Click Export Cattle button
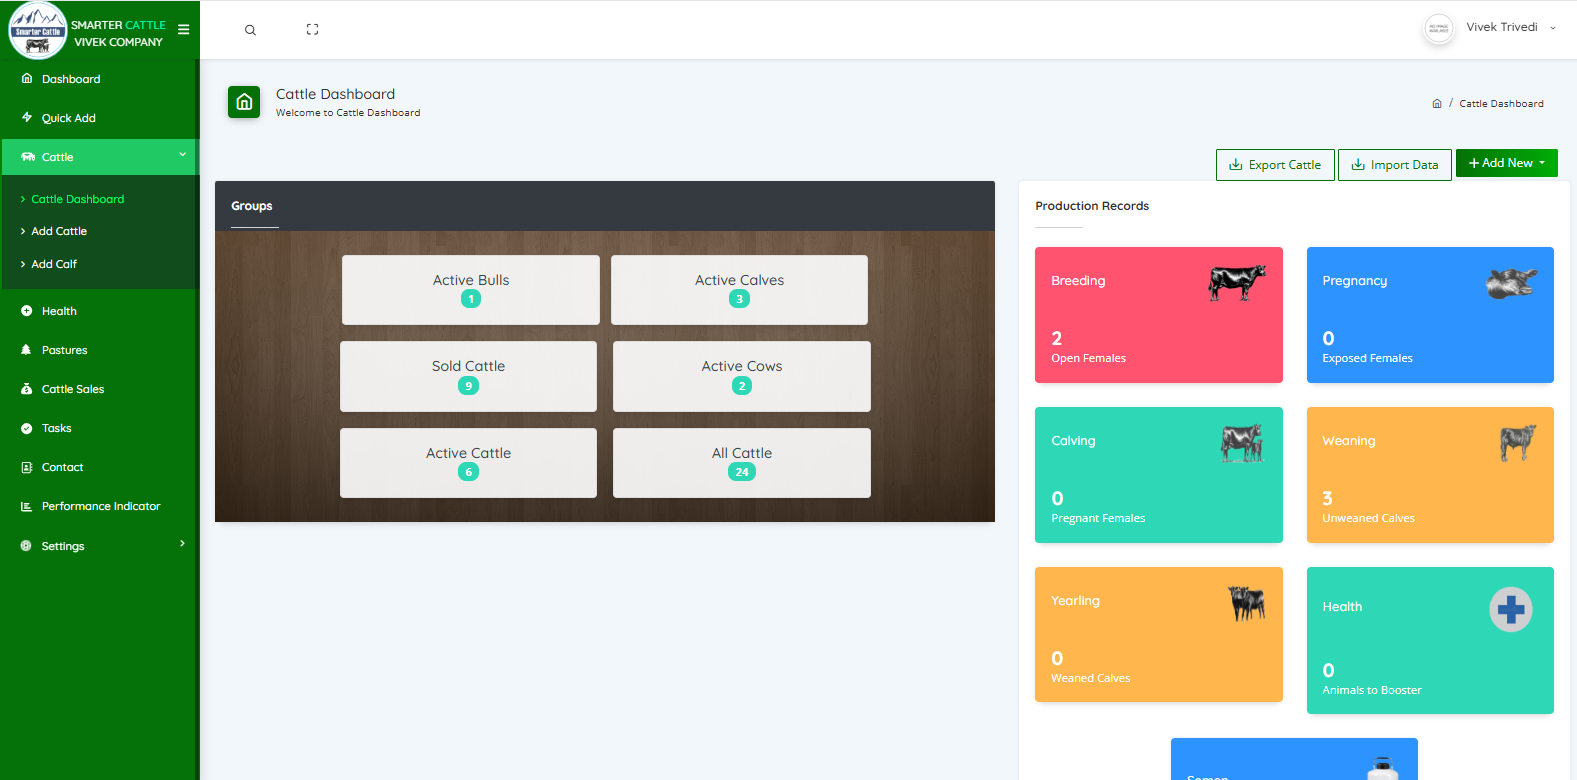 pyautogui.click(x=1275, y=165)
